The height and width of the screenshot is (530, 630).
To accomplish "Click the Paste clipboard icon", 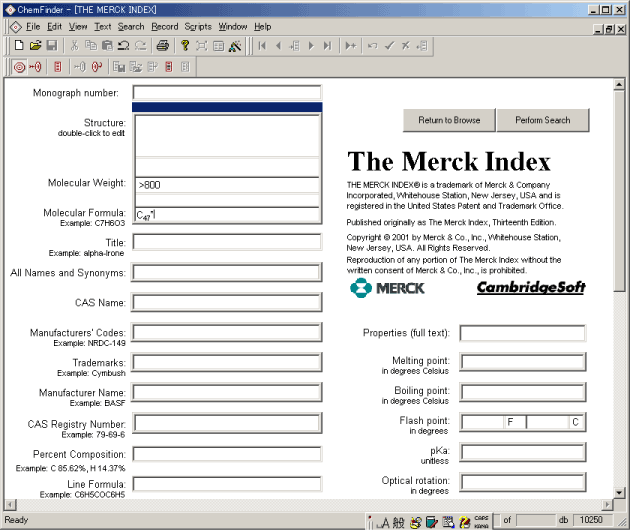I will [107, 45].
